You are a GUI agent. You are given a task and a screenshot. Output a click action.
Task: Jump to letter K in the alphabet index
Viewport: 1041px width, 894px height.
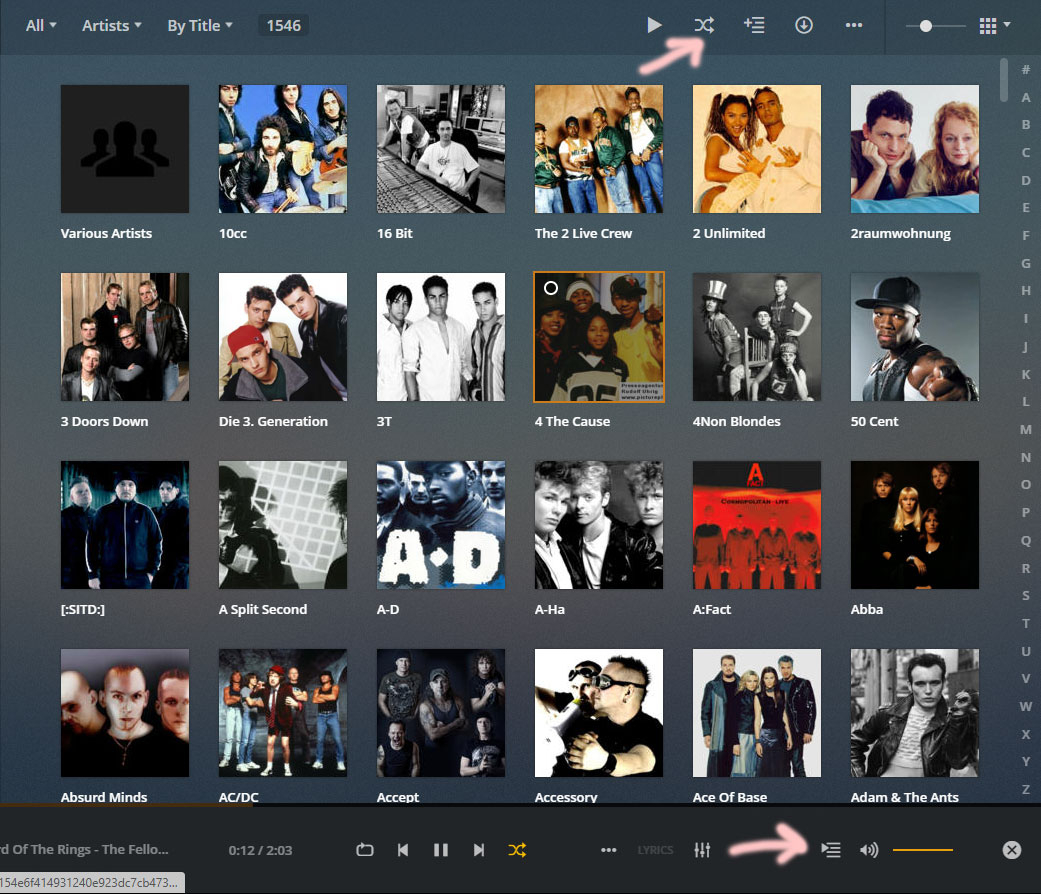1026,374
